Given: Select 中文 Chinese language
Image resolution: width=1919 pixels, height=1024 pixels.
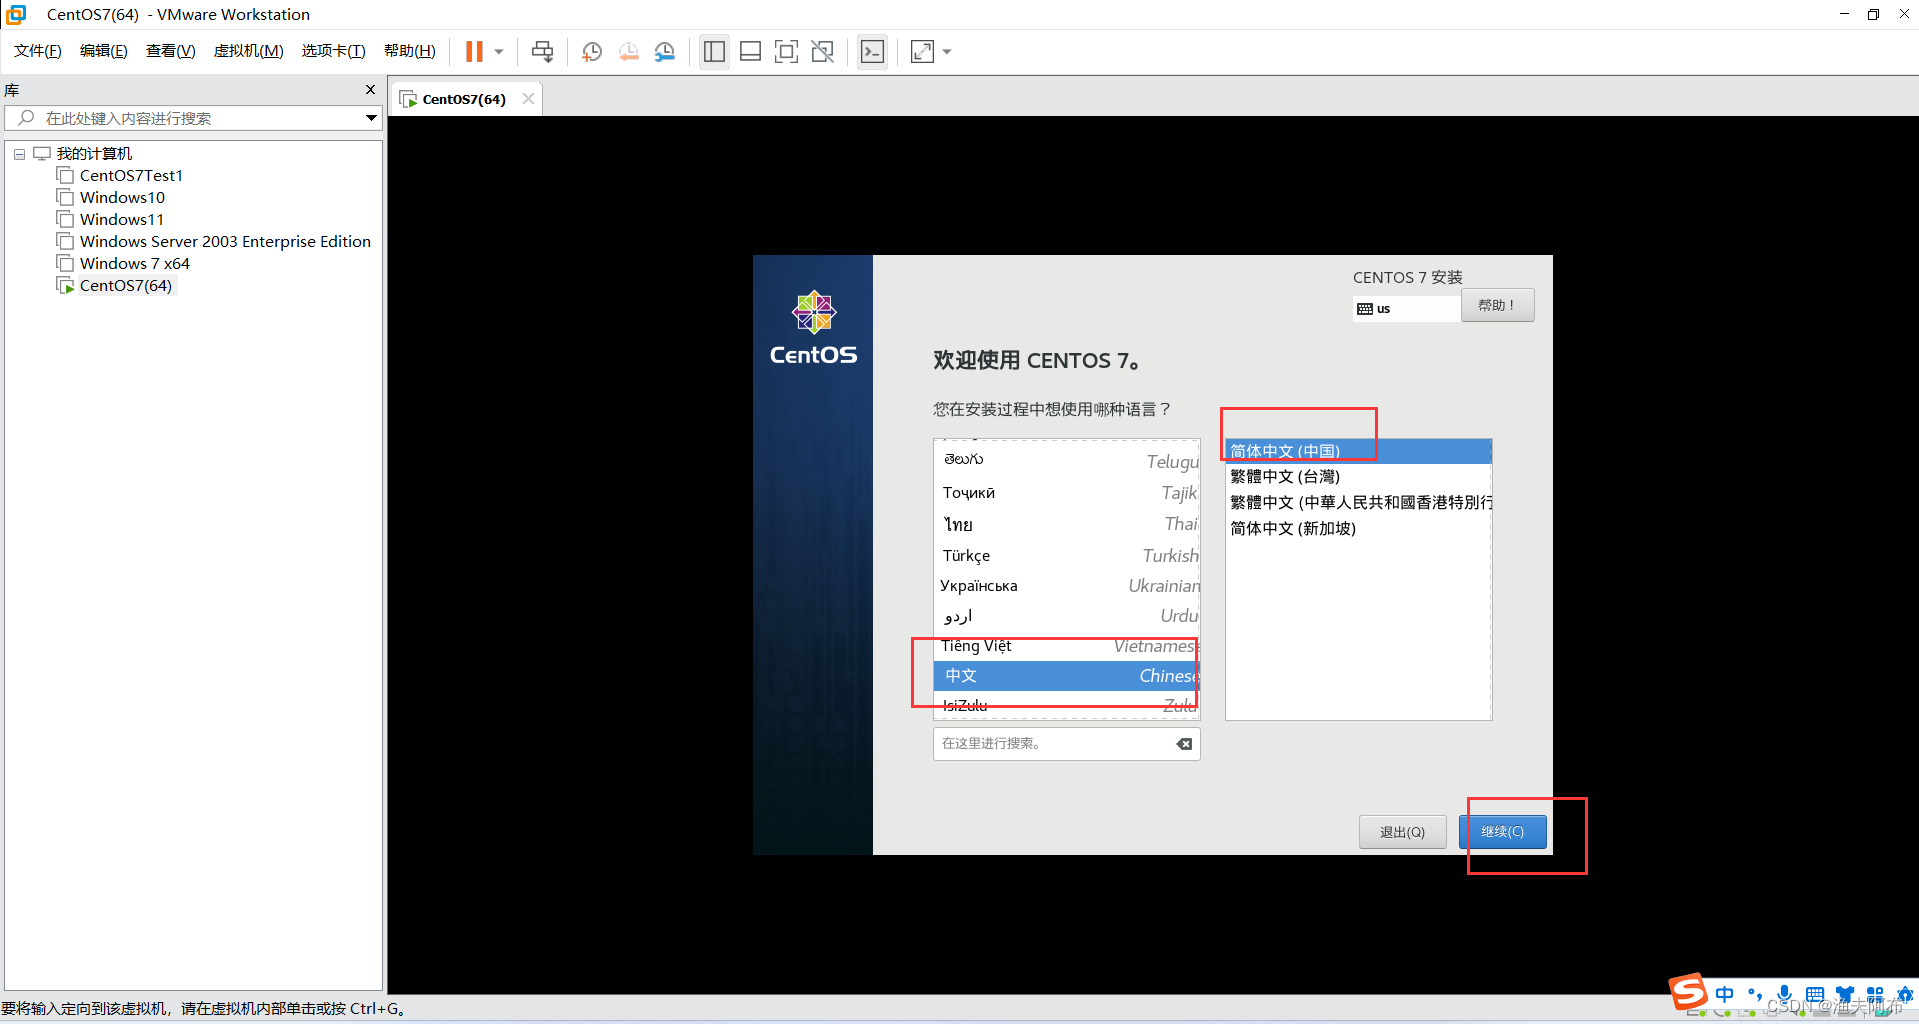Looking at the screenshot, I should tap(1067, 676).
